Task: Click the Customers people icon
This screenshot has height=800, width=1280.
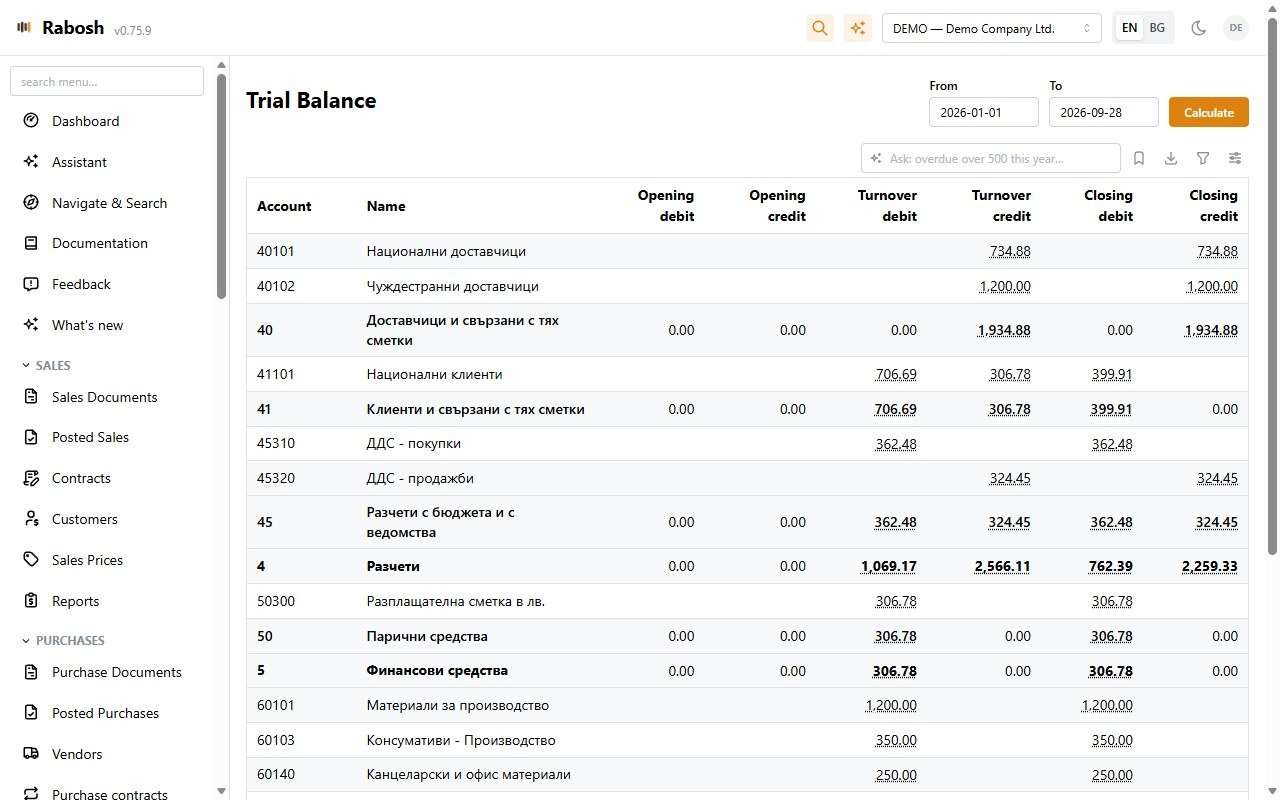Action: click(31, 519)
